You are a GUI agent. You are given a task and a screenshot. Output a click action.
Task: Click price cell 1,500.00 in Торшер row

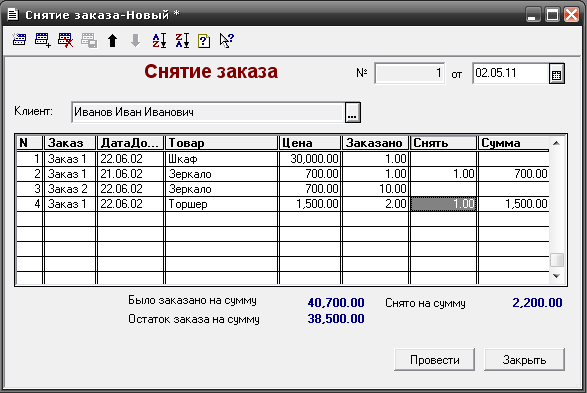pyautogui.click(x=310, y=204)
